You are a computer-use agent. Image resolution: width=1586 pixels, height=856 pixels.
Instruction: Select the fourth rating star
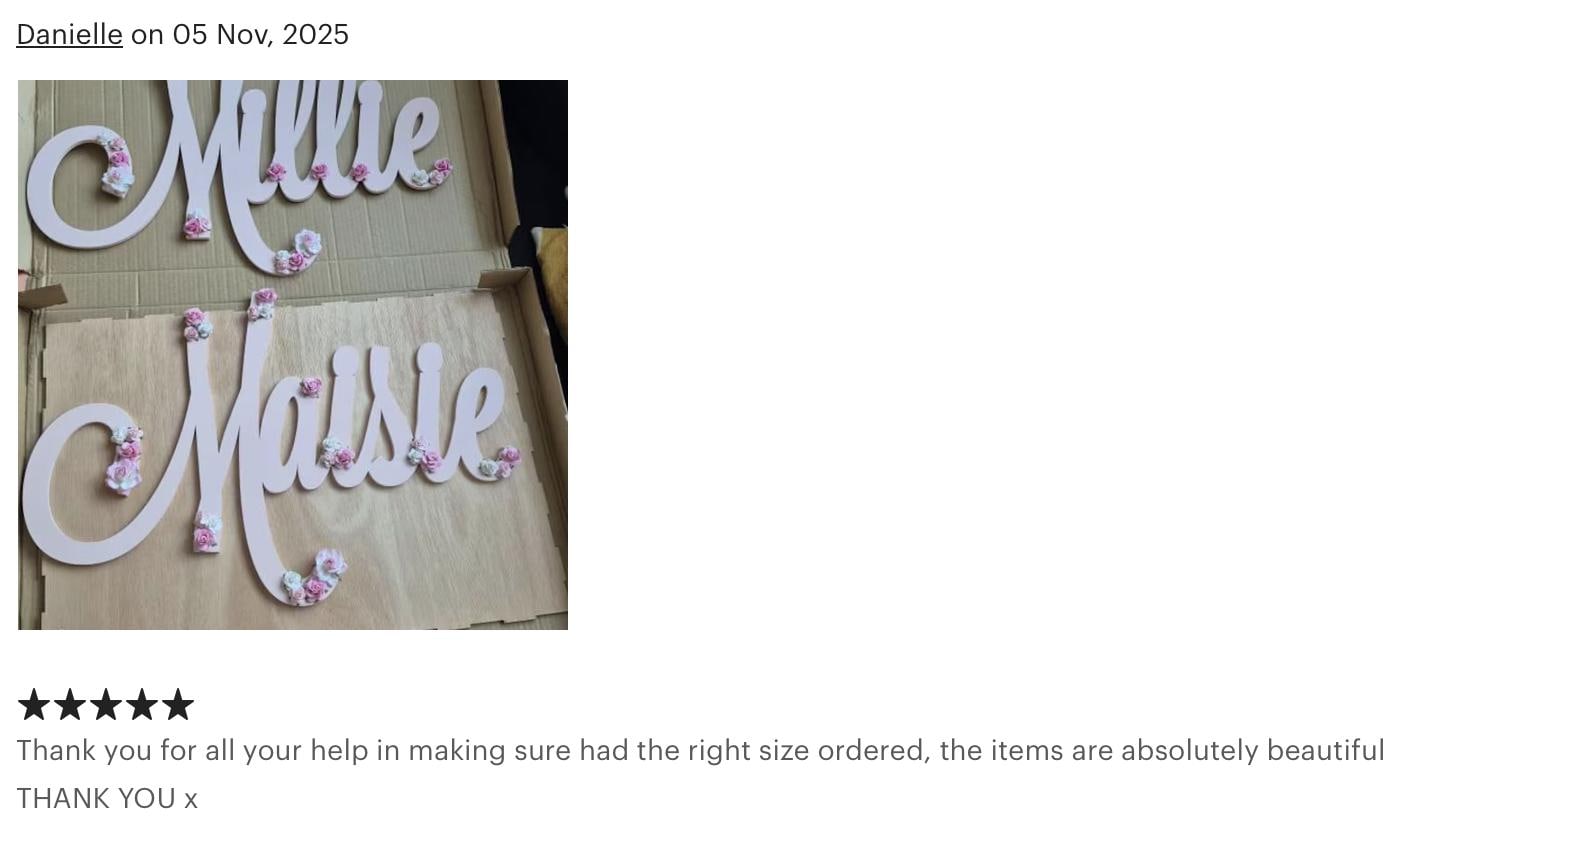pyautogui.click(x=141, y=705)
